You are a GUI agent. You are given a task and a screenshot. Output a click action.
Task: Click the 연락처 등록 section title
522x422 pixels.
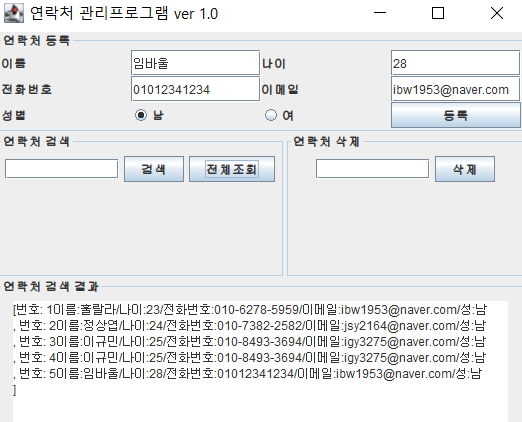[x=37, y=41]
